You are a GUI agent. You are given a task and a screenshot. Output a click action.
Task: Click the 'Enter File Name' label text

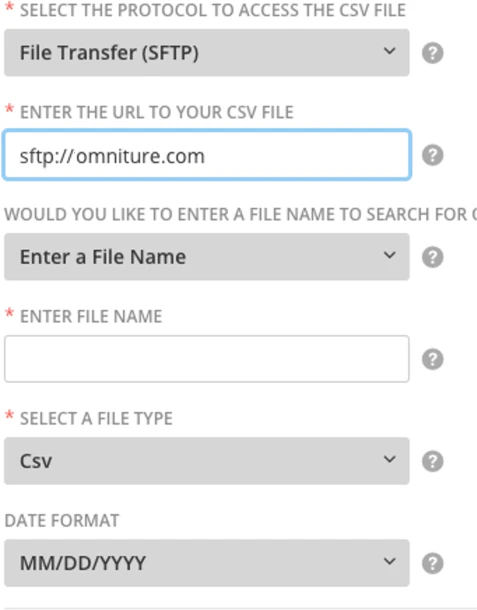[91, 316]
